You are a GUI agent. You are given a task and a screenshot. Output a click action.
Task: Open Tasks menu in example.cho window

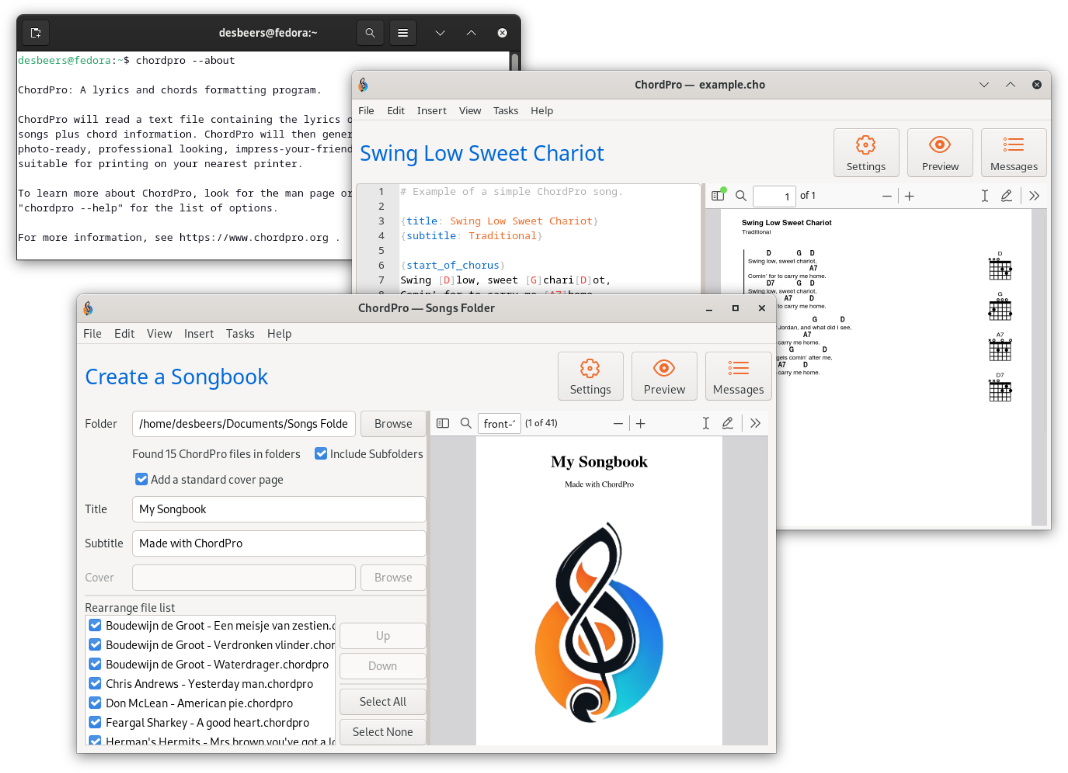505,110
